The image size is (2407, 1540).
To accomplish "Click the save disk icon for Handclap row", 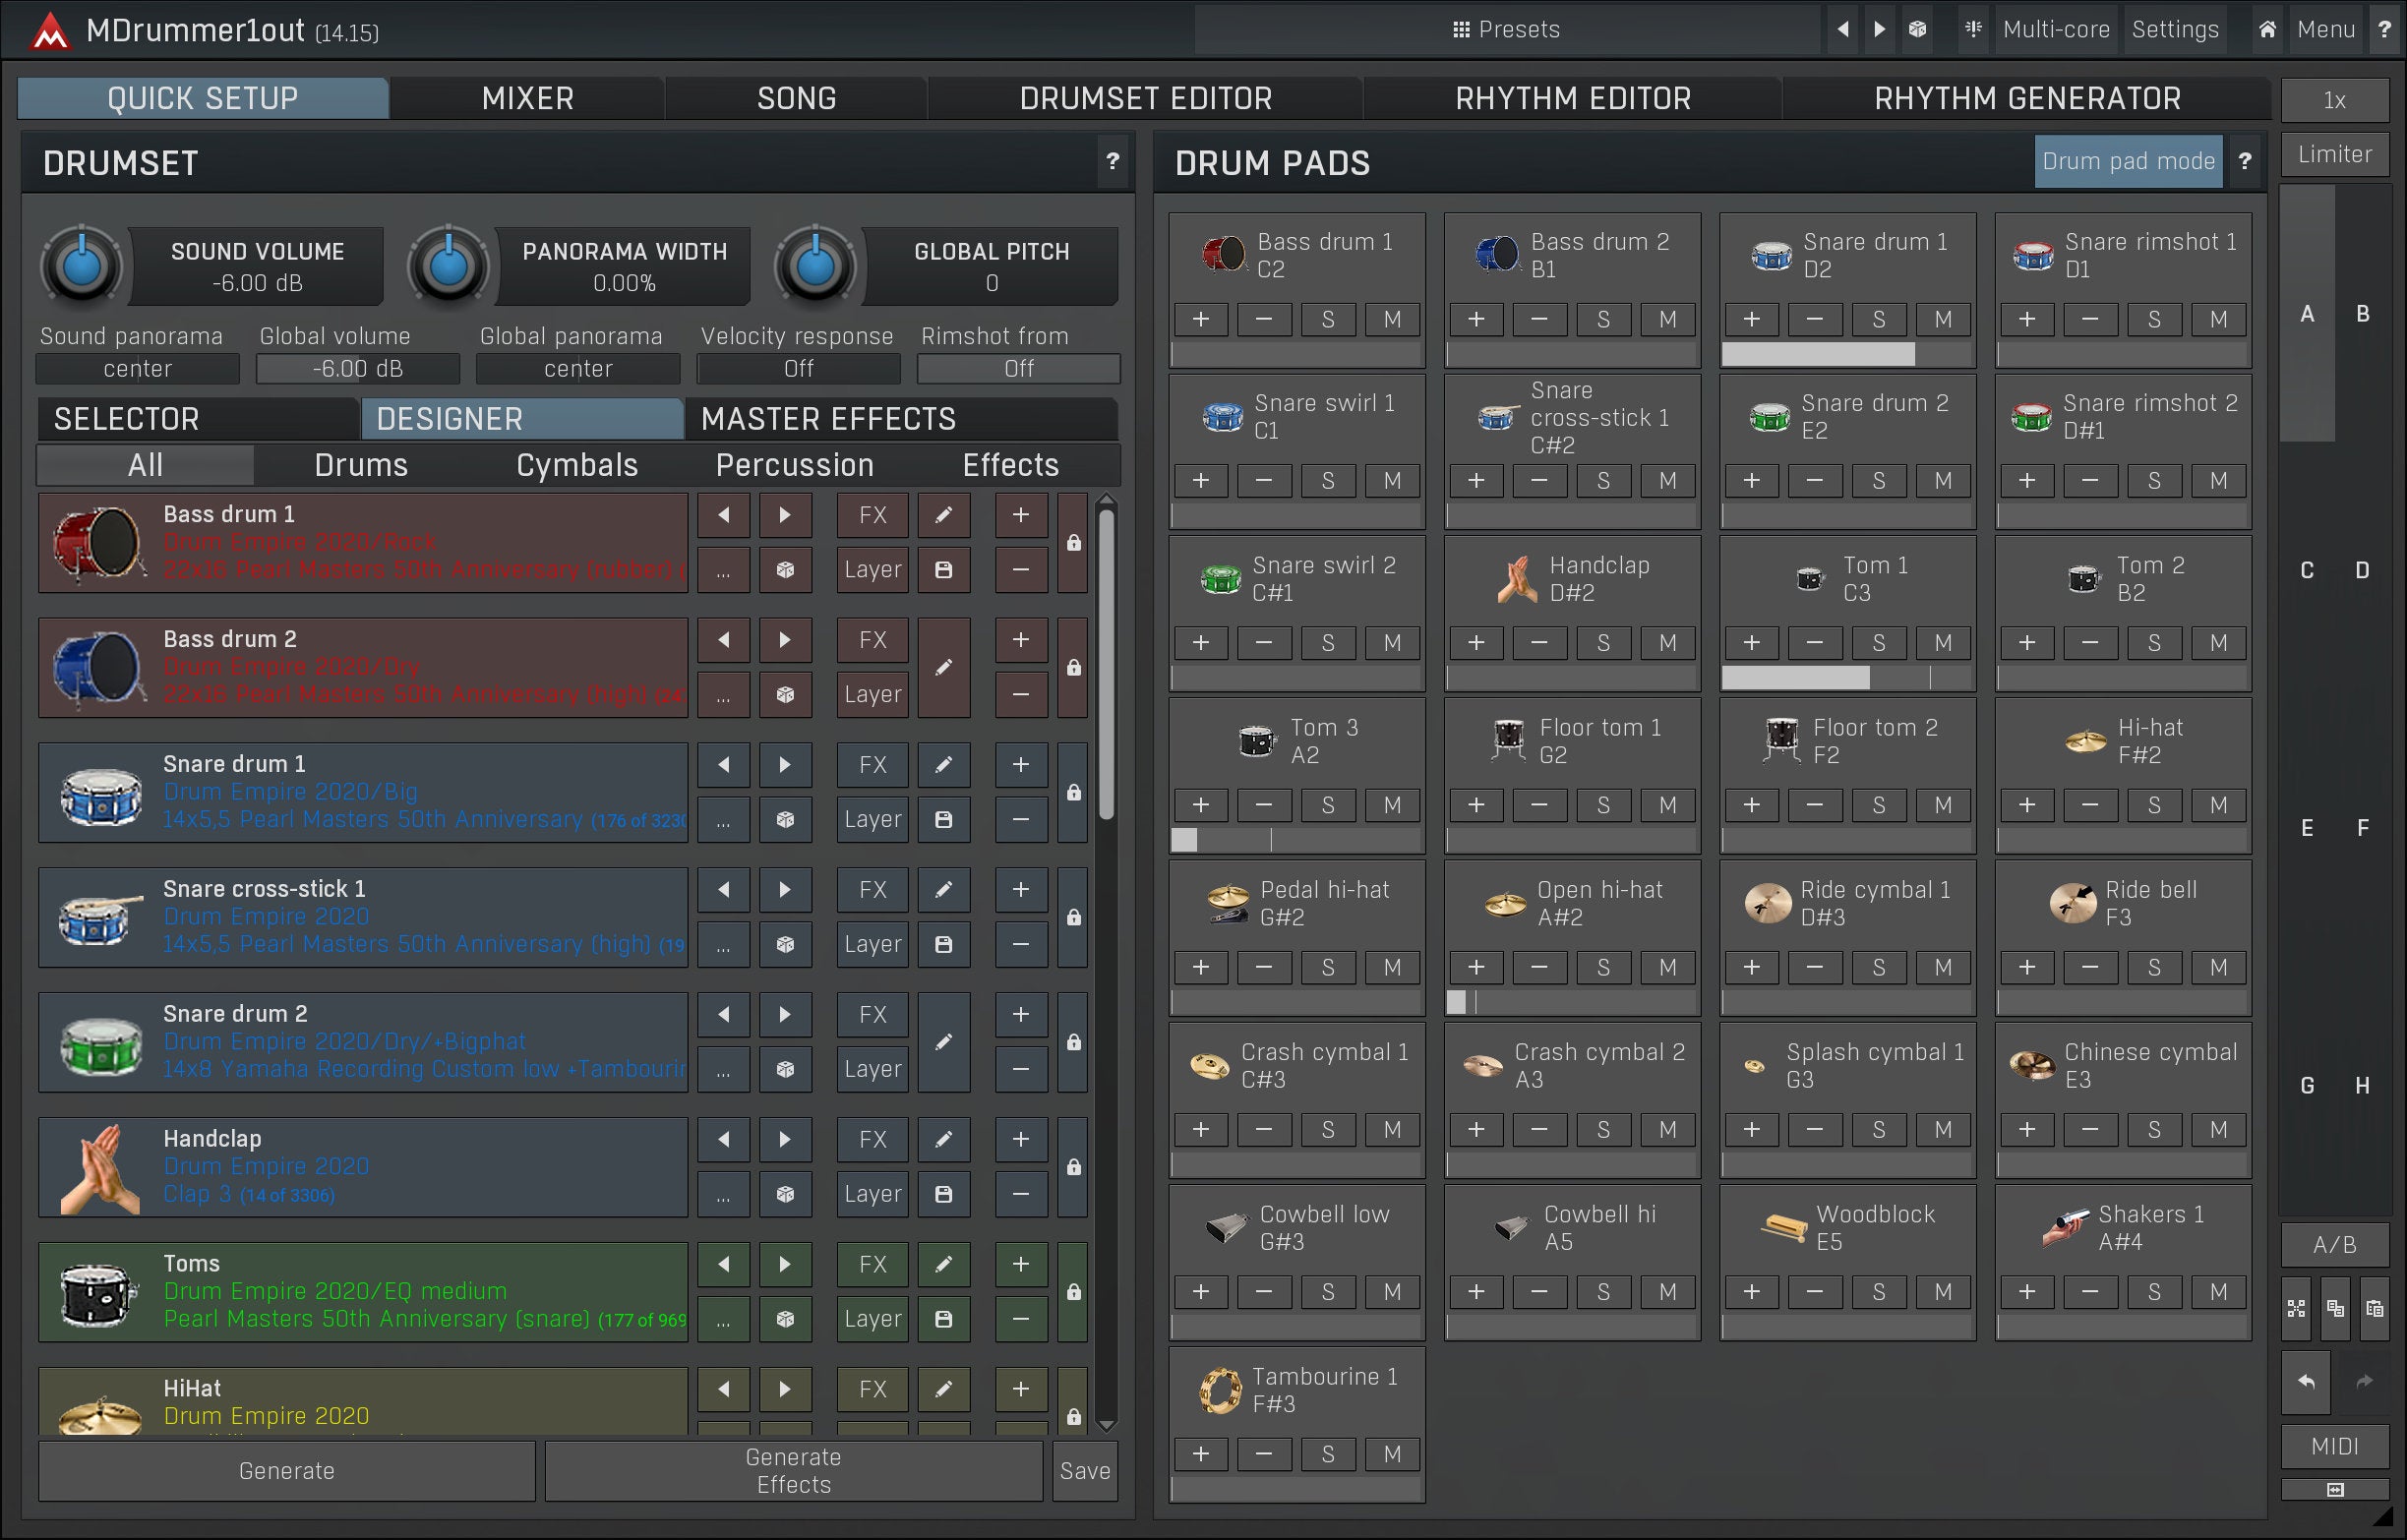I will (x=943, y=1194).
